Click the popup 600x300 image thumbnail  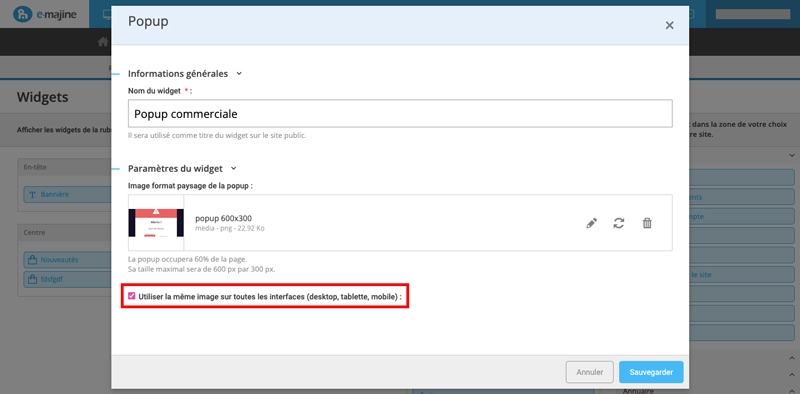click(156, 223)
